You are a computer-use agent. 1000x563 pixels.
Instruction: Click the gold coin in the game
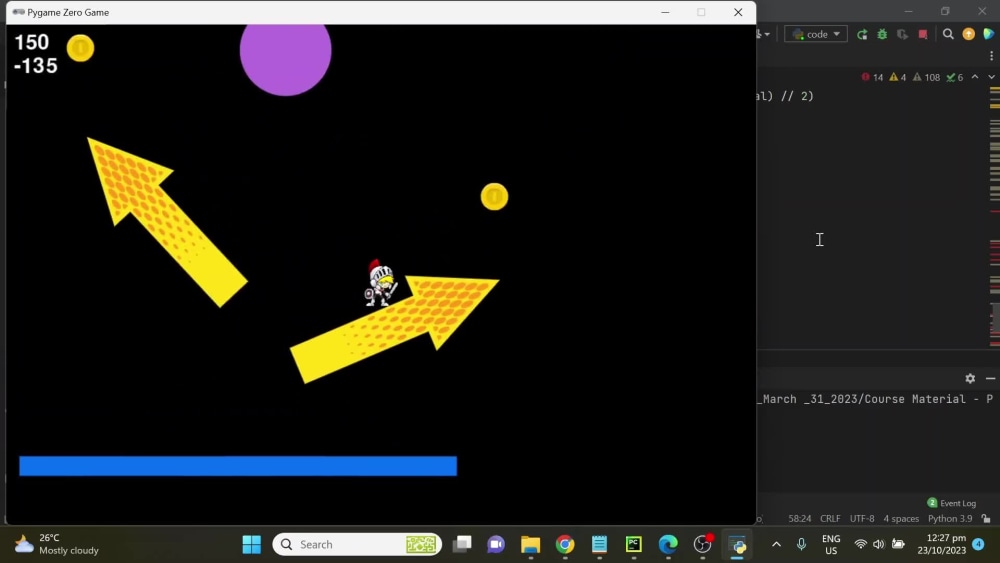point(494,196)
